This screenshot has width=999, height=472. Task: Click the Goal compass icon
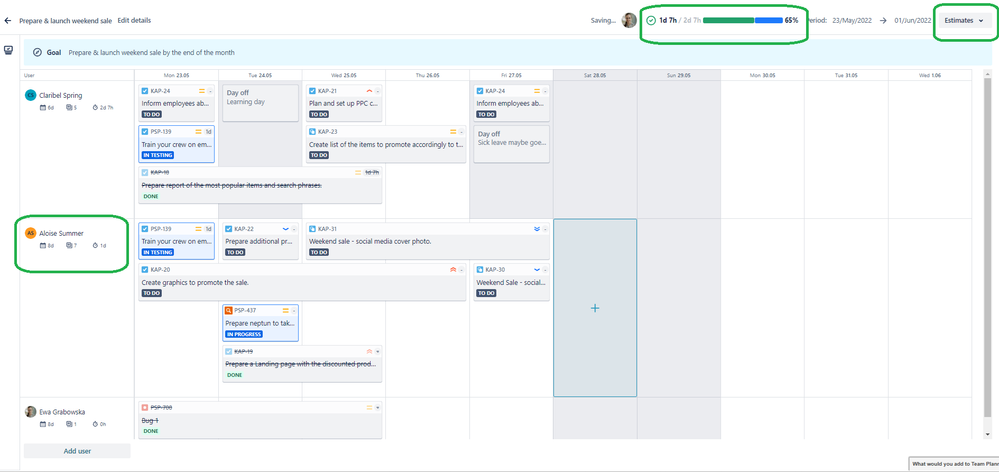[37, 52]
